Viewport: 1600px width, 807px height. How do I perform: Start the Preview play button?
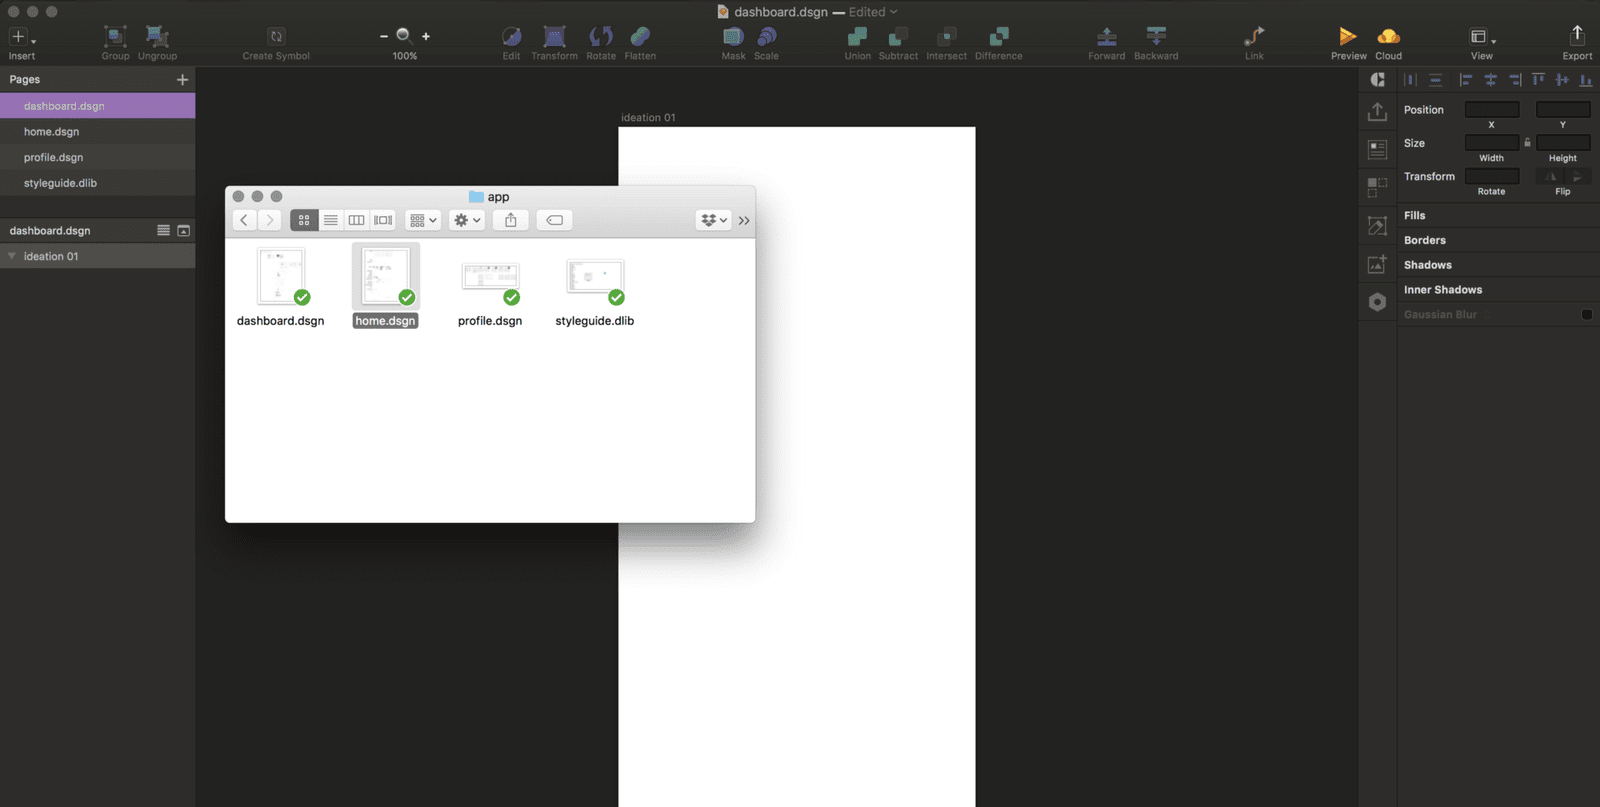tap(1348, 37)
